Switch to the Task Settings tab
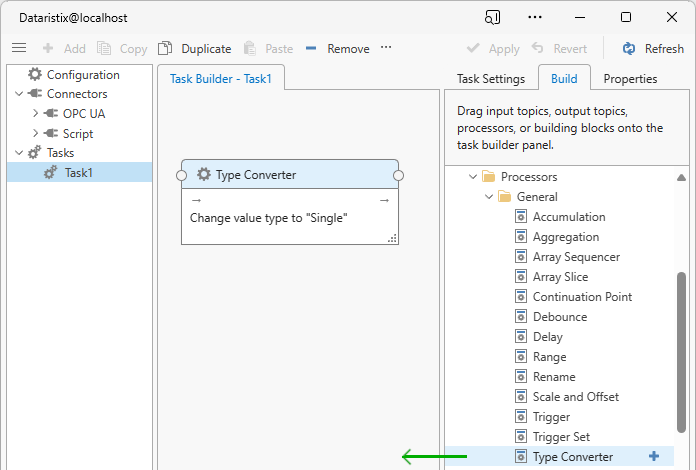This screenshot has height=470, width=696. point(491,79)
